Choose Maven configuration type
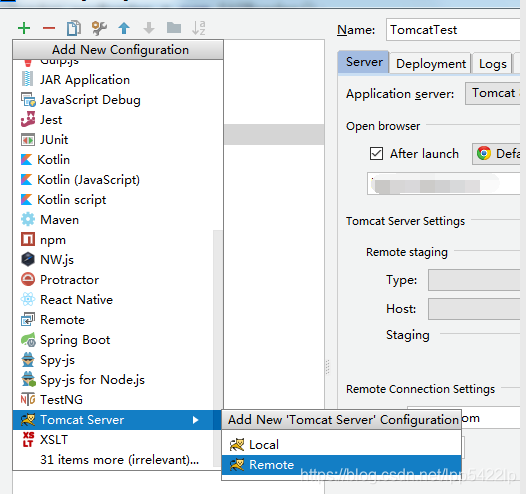Viewport: 526px width, 494px height. coord(118,220)
